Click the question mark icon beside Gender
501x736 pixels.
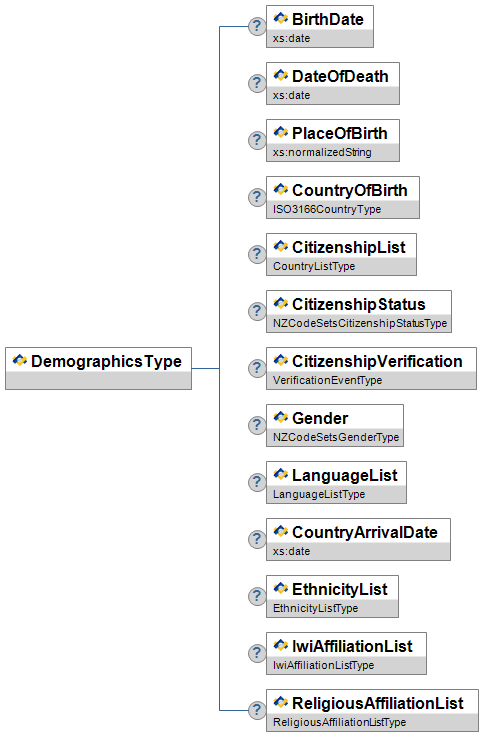click(257, 425)
